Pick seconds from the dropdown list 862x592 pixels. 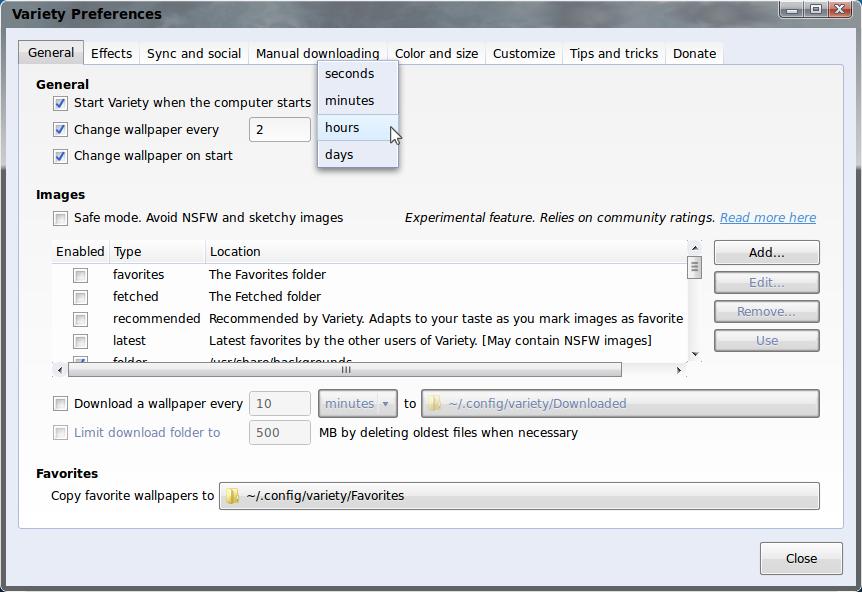pos(349,74)
